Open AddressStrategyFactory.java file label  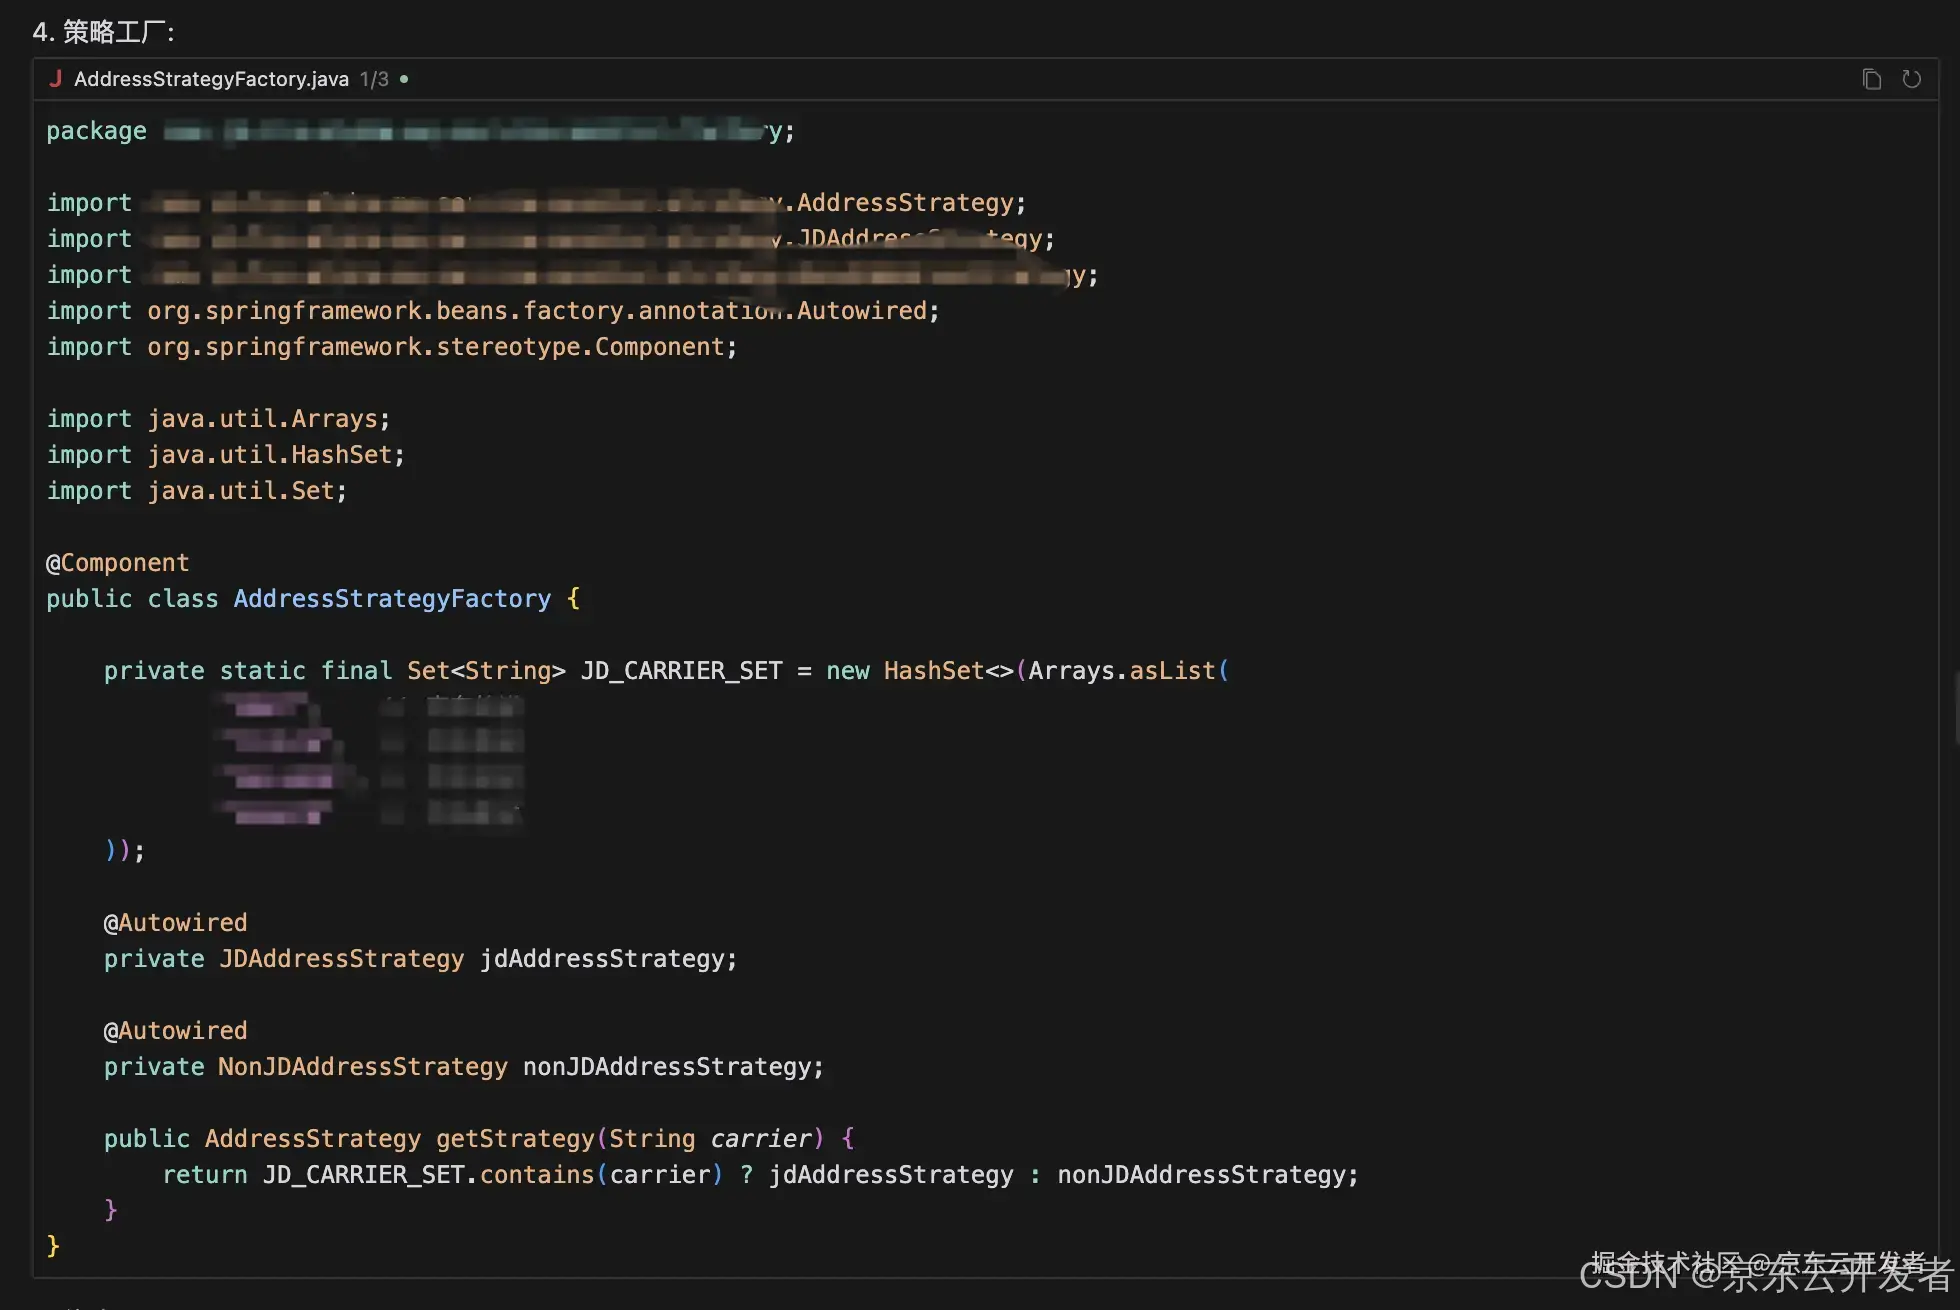click(x=211, y=79)
